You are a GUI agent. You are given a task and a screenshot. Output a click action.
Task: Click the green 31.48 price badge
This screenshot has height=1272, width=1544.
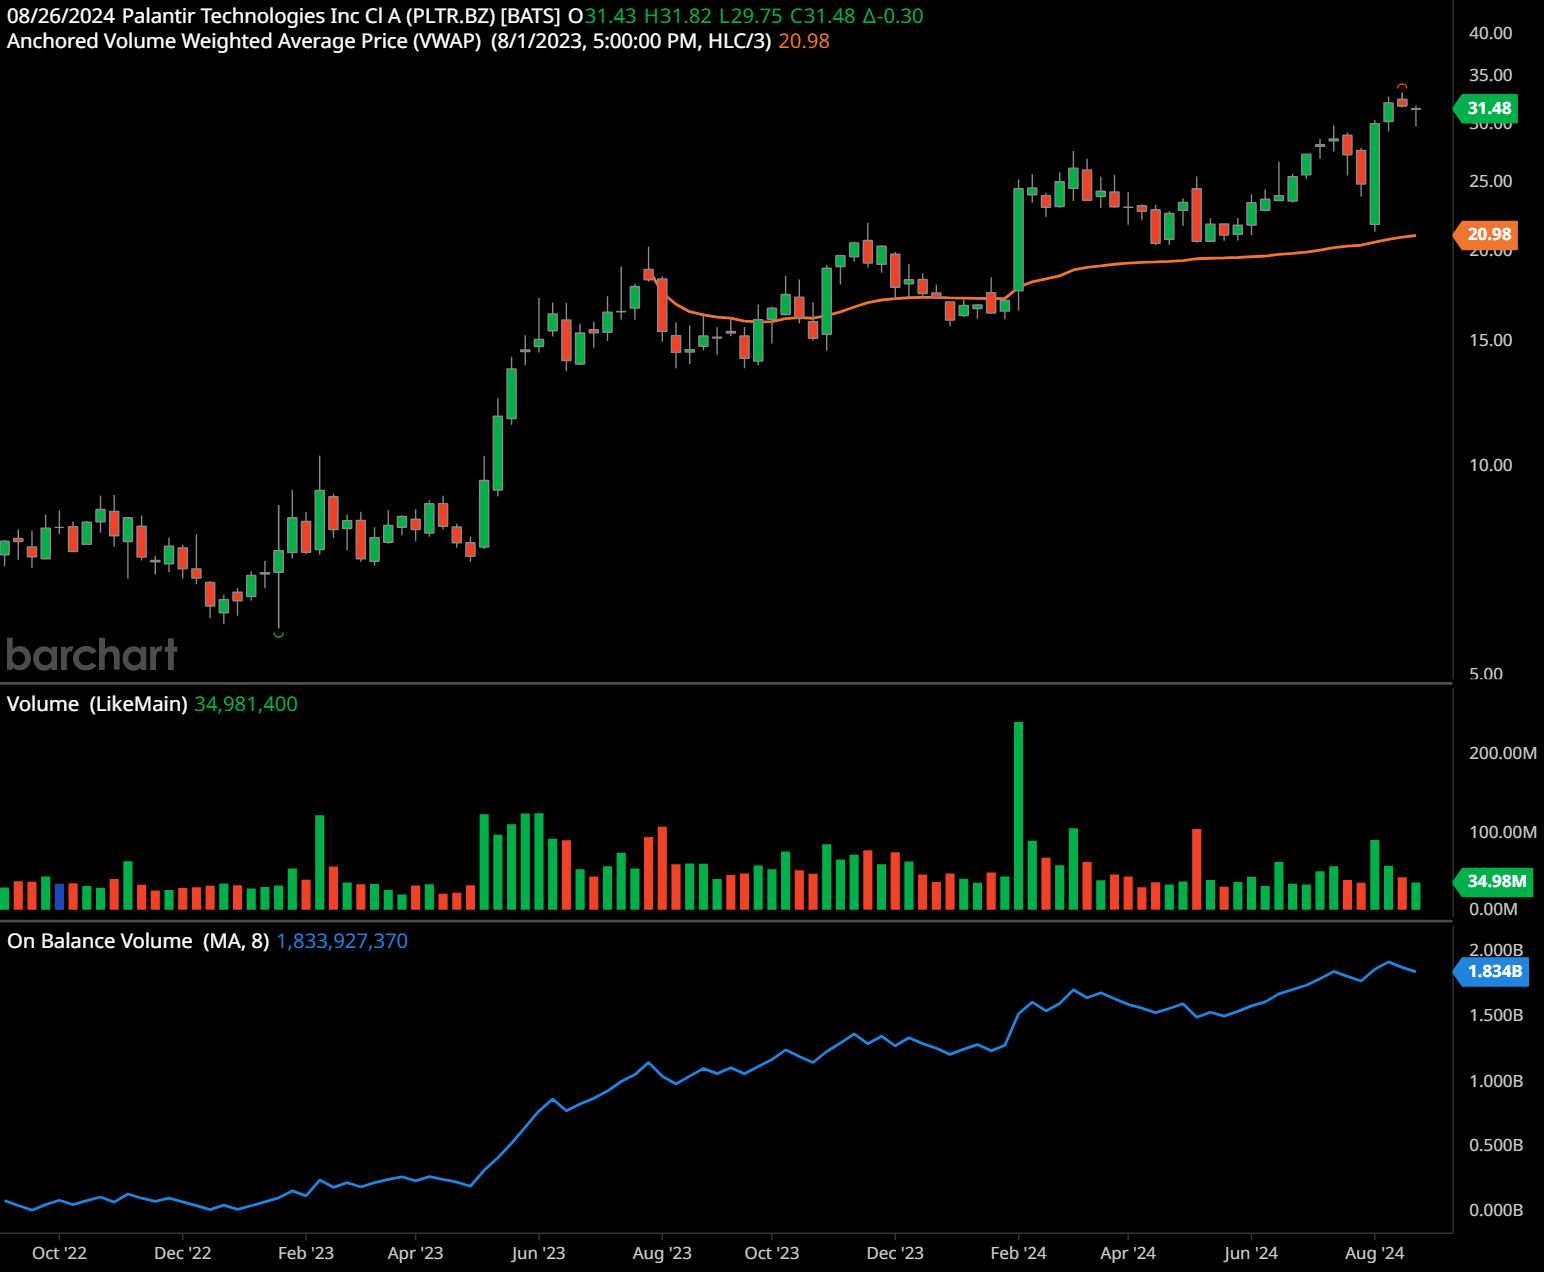(x=1487, y=108)
